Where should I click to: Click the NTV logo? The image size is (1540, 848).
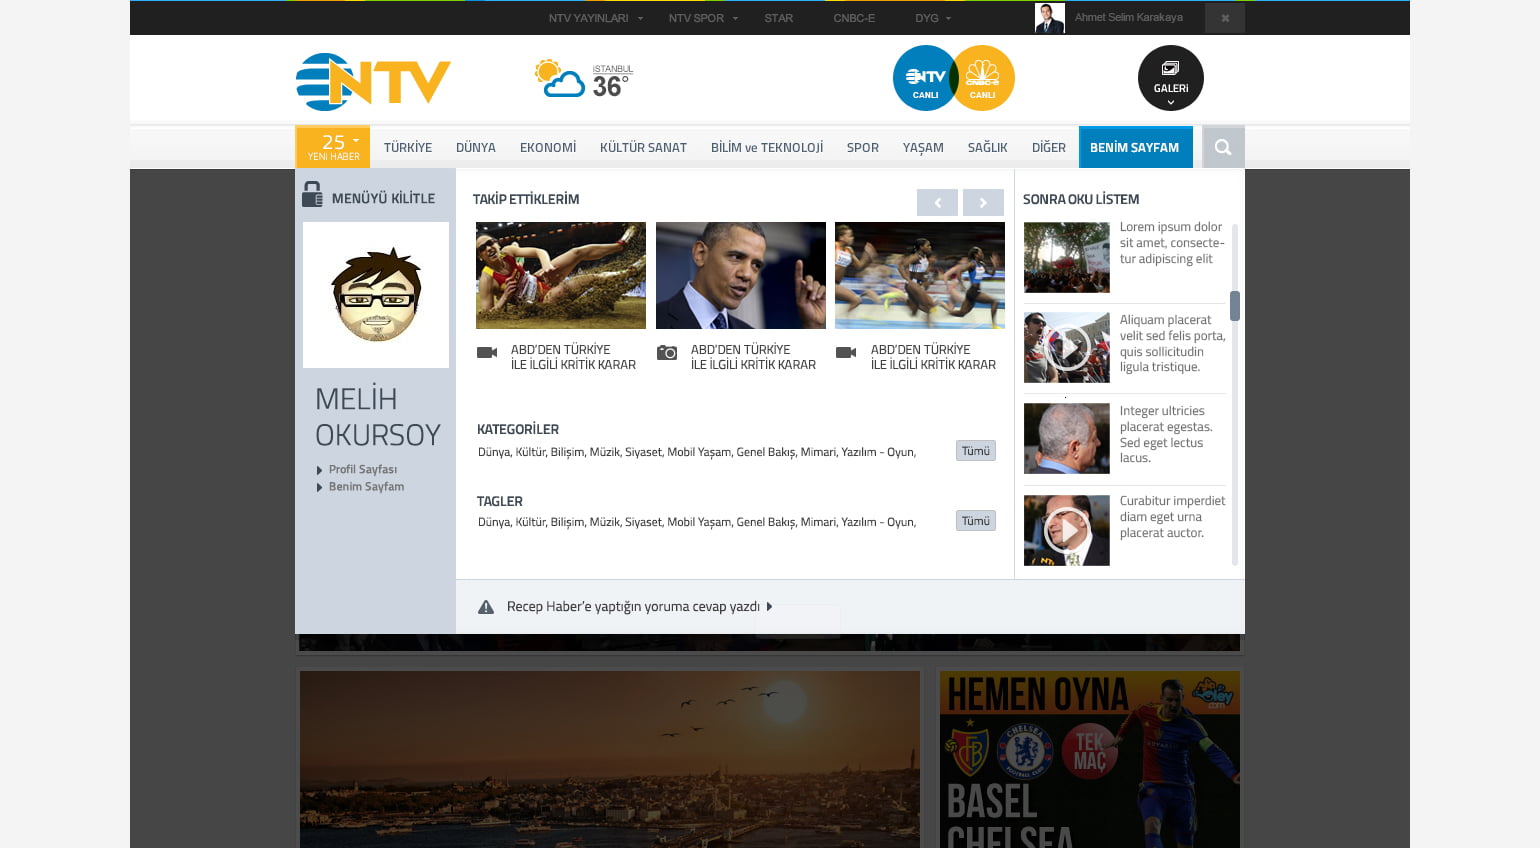click(x=373, y=81)
